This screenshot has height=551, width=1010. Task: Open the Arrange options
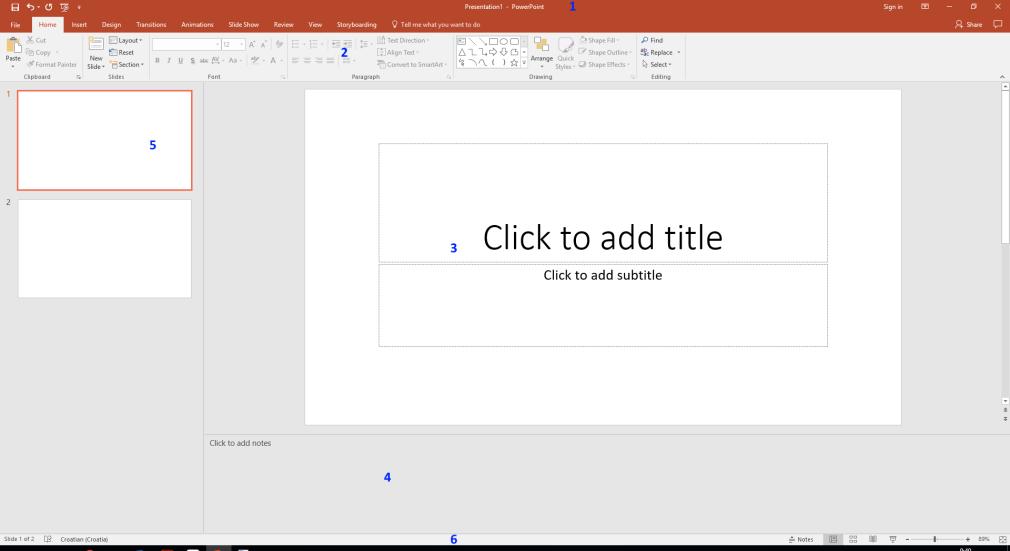click(542, 52)
